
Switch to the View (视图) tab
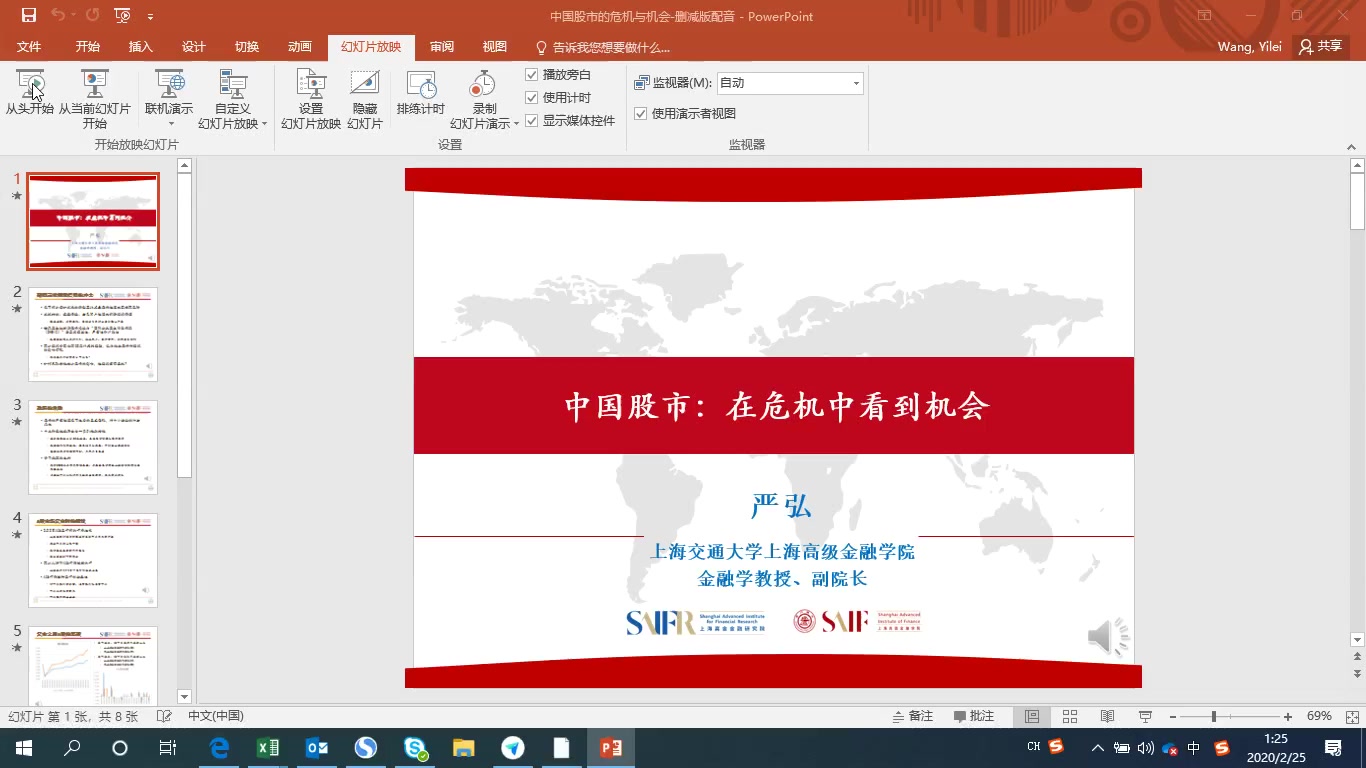[x=495, y=47]
